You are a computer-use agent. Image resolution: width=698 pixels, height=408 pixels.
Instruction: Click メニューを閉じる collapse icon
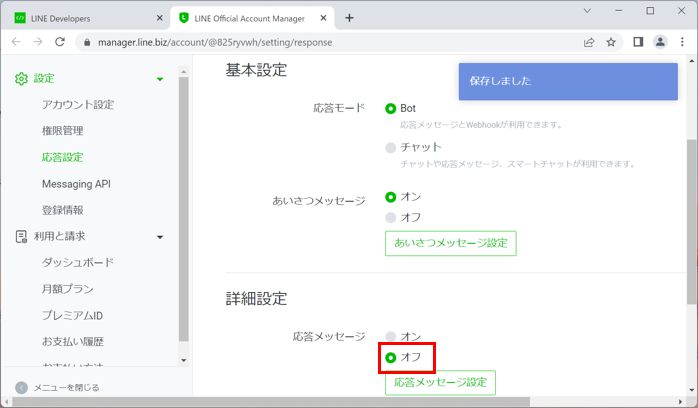point(21,388)
